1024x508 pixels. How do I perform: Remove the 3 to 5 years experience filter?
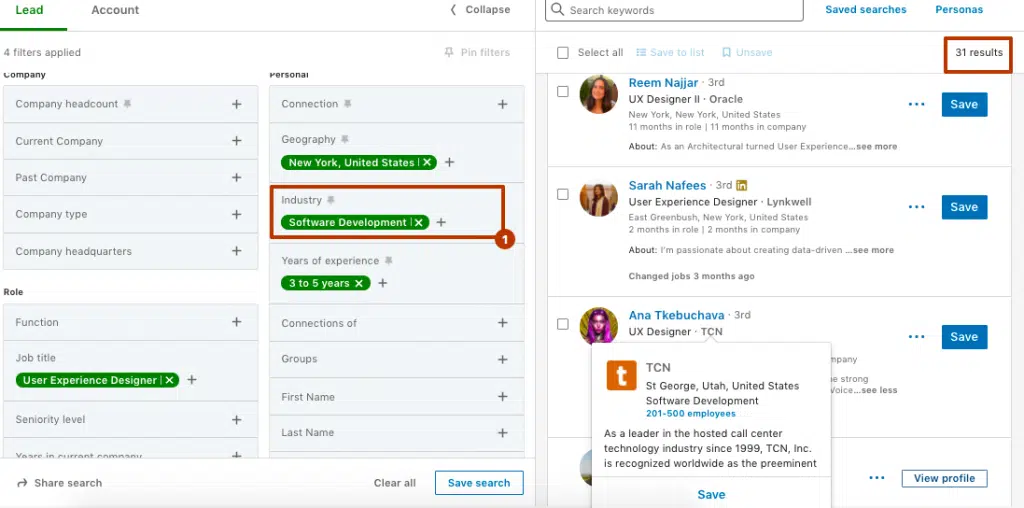point(359,284)
